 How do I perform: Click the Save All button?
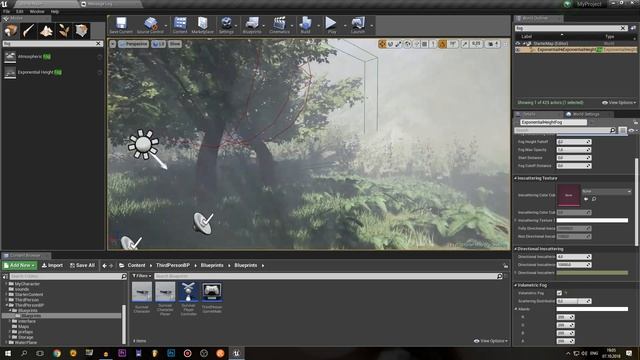coord(82,266)
